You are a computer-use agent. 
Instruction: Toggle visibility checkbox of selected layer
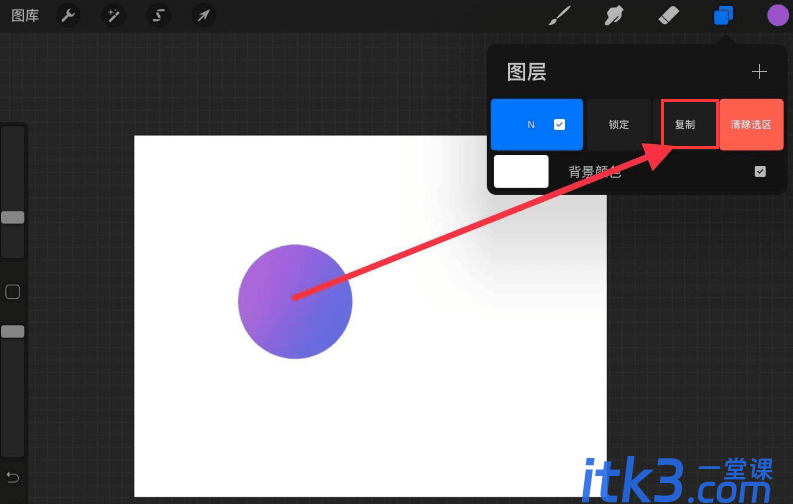coord(559,124)
